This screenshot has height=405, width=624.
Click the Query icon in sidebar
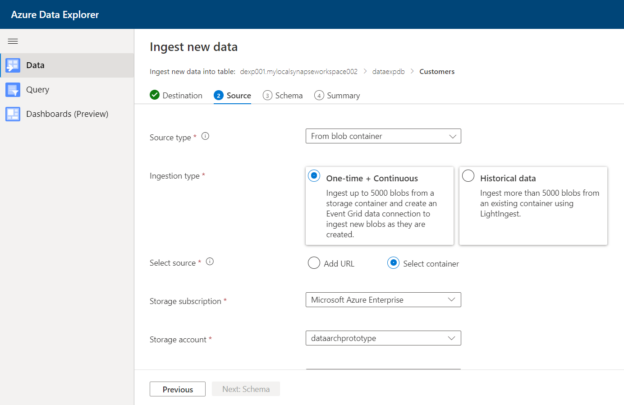coord(13,90)
